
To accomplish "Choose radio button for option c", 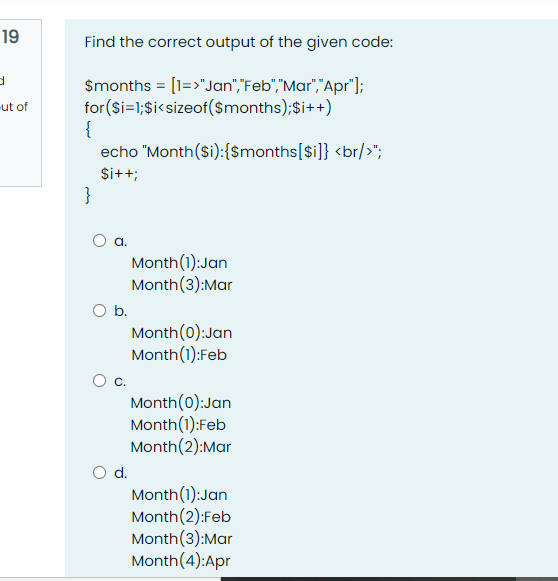I will point(99,380).
